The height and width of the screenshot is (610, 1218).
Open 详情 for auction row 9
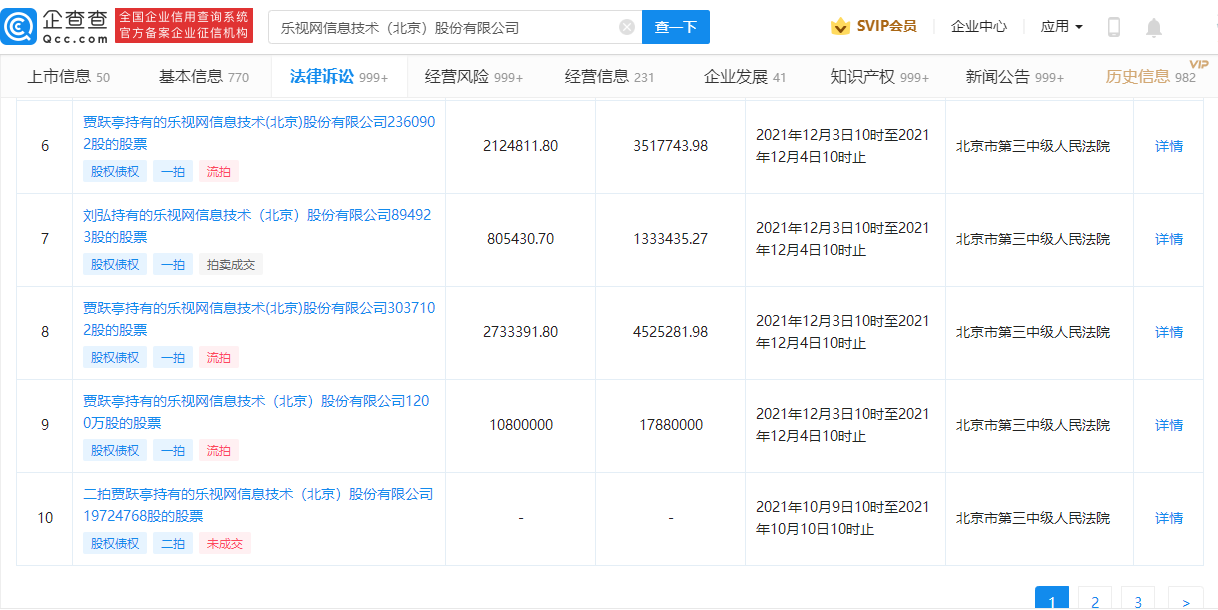click(x=1168, y=425)
